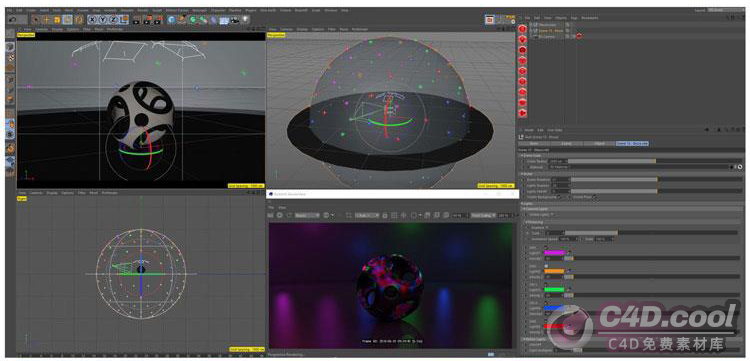The image size is (750, 361).
Task: Click the Flickering Type slider
Action: [x=651, y=233]
